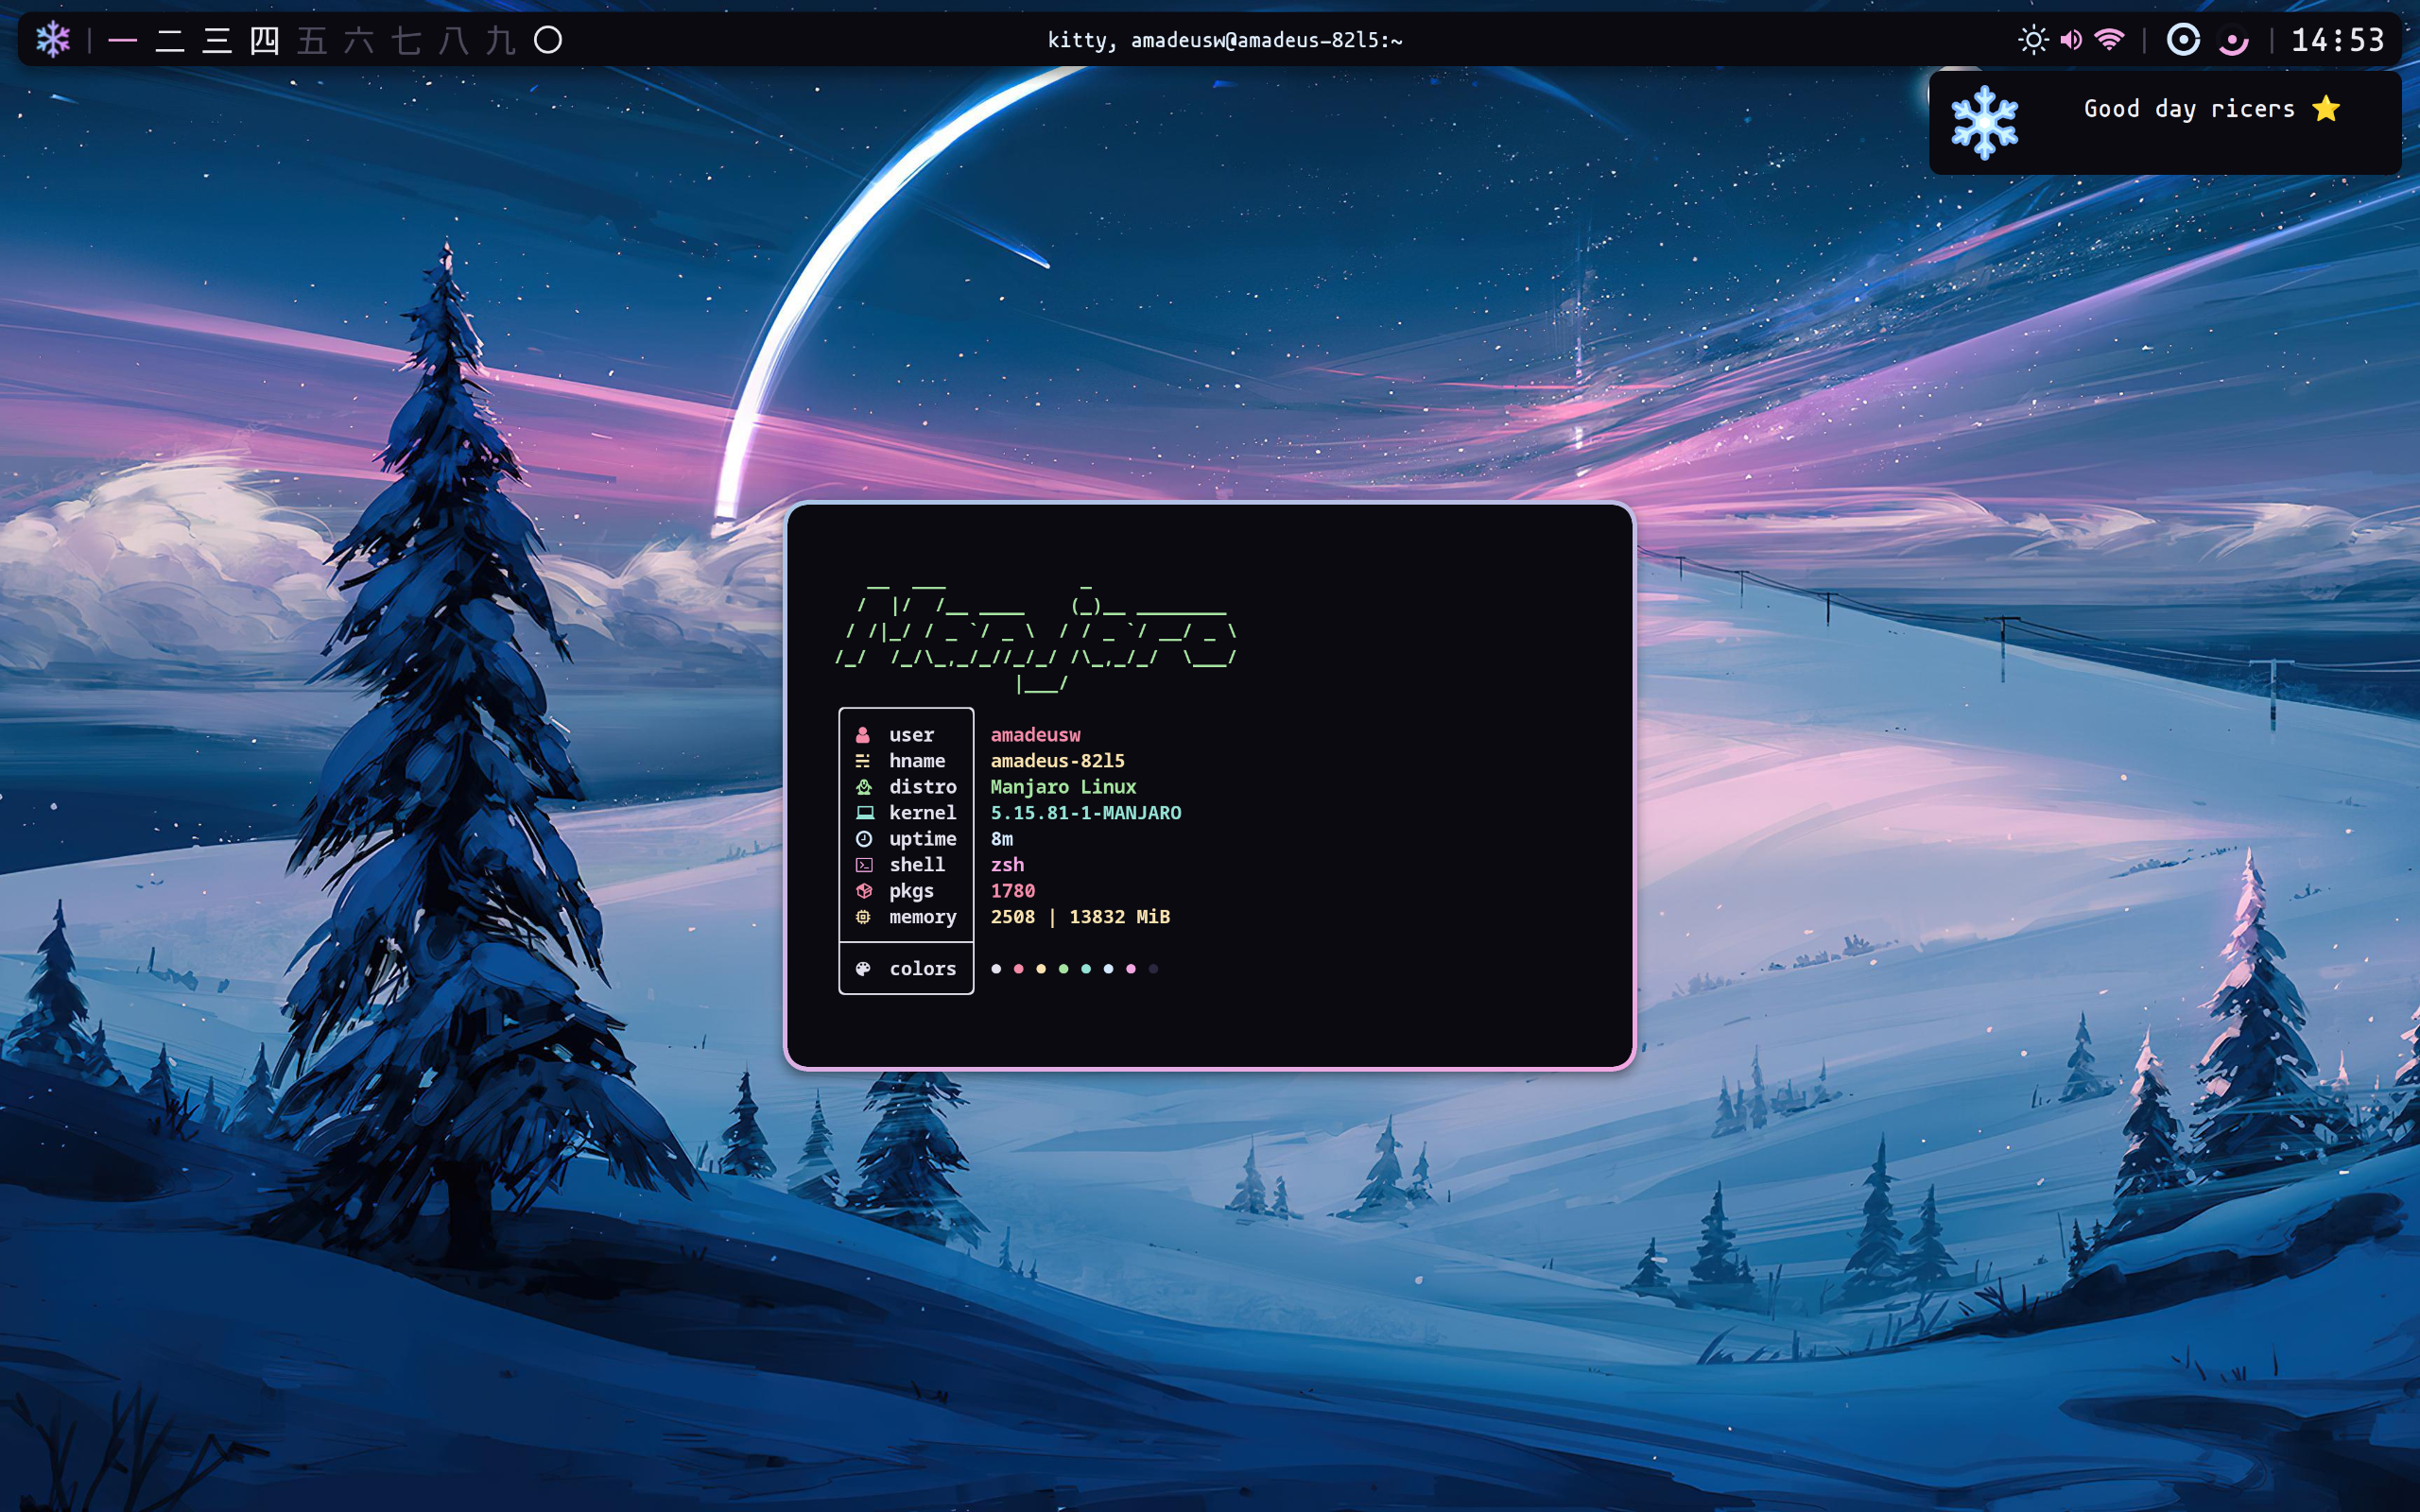The height and width of the screenshot is (1512, 2420).
Task: Click the white color dot
Action: coord(996,968)
